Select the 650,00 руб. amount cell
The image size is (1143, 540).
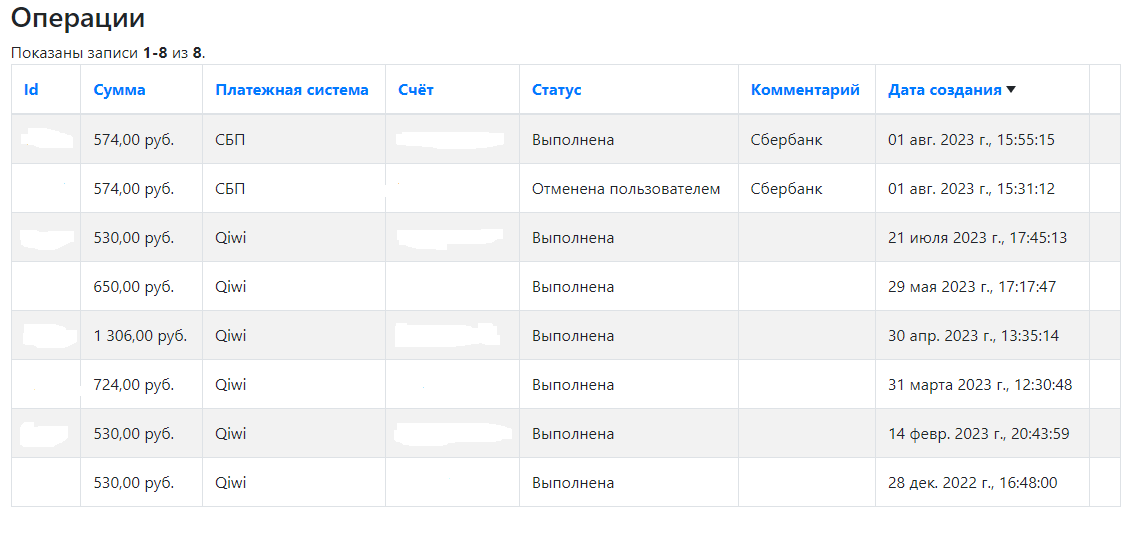coord(141,287)
